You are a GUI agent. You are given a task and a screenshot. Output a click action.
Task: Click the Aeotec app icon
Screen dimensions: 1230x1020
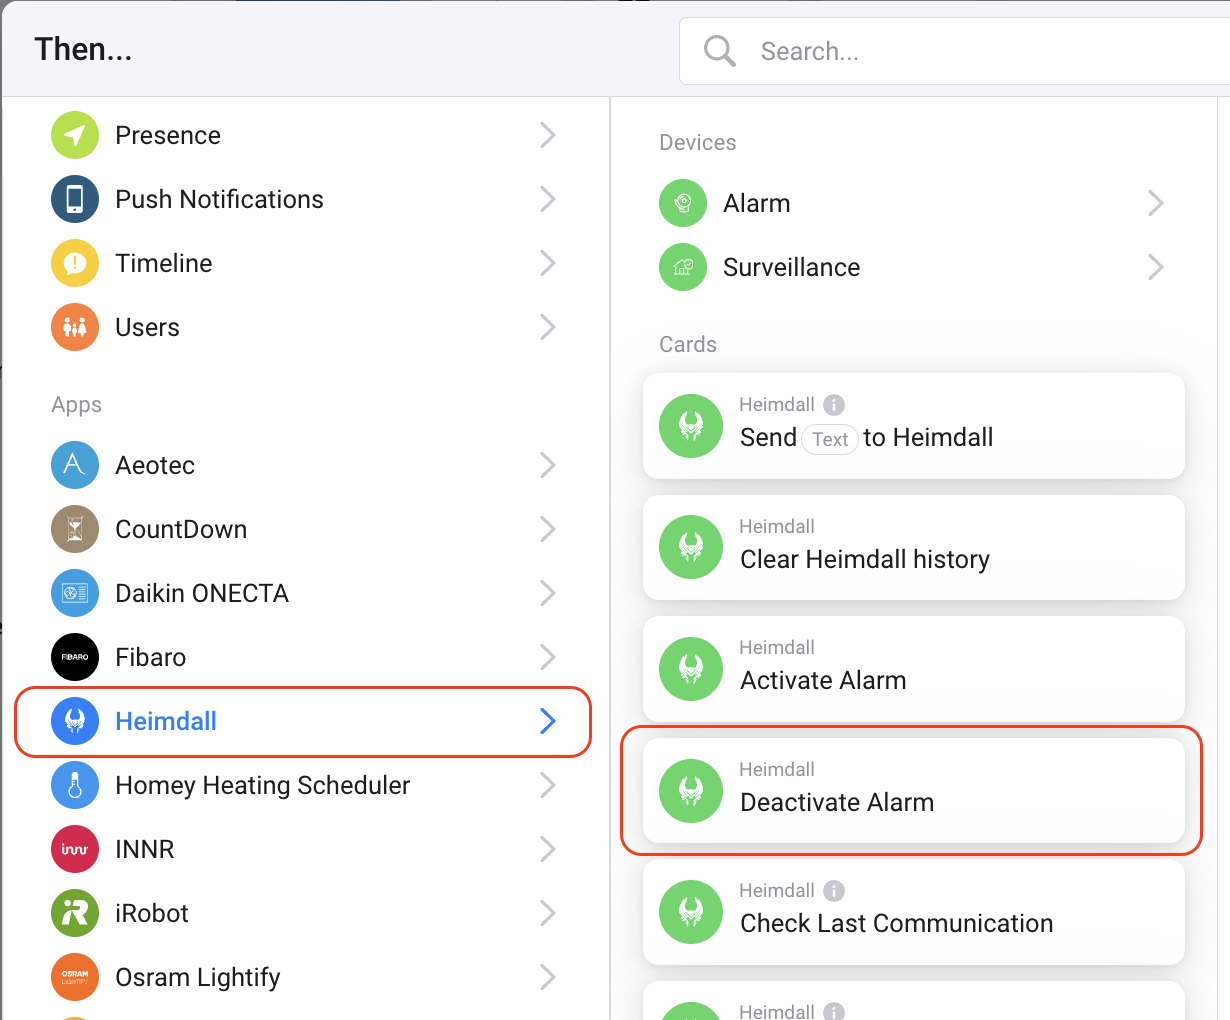click(x=75, y=465)
